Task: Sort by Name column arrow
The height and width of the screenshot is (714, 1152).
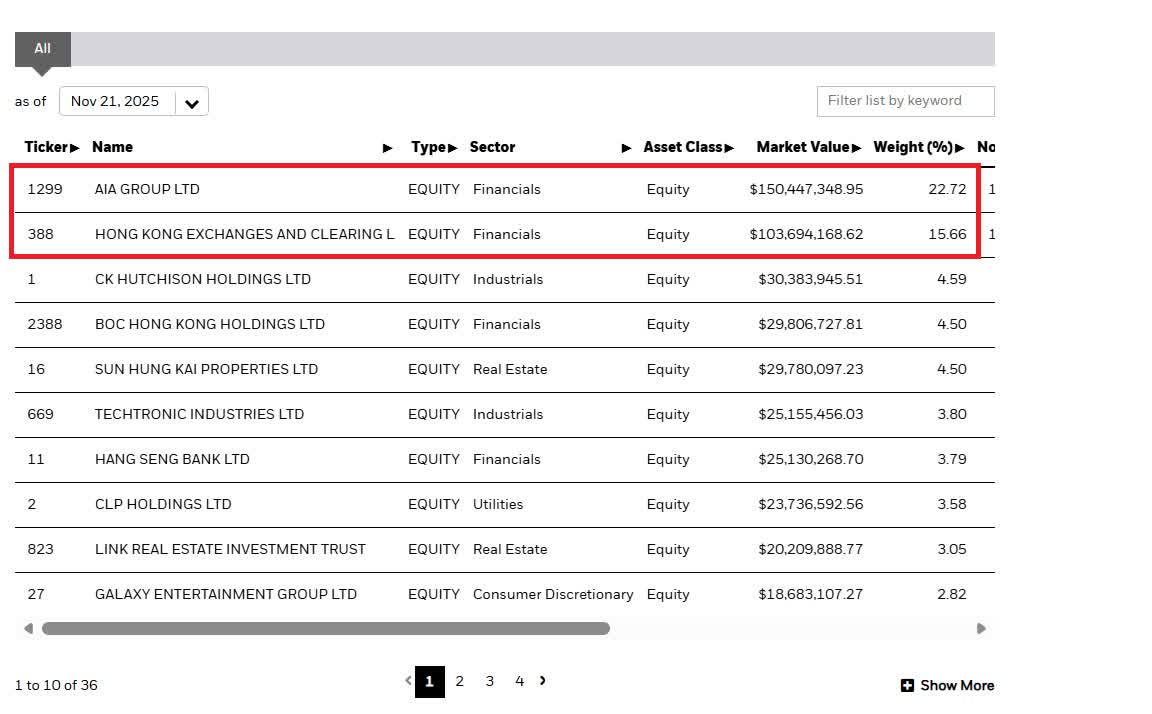Action: pyautogui.click(x=388, y=148)
